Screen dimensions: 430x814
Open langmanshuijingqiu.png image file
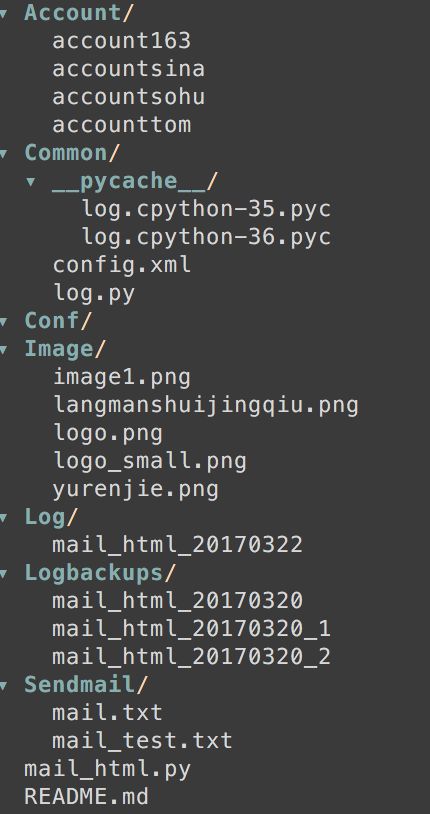(206, 406)
